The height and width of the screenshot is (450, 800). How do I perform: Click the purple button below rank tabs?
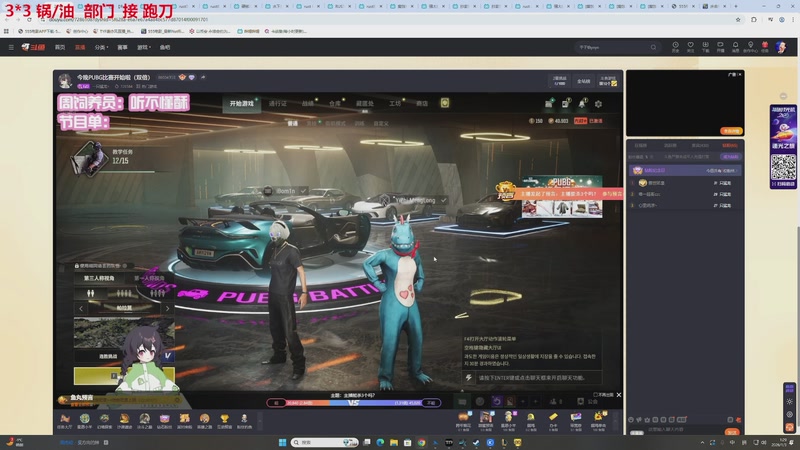pos(731,157)
